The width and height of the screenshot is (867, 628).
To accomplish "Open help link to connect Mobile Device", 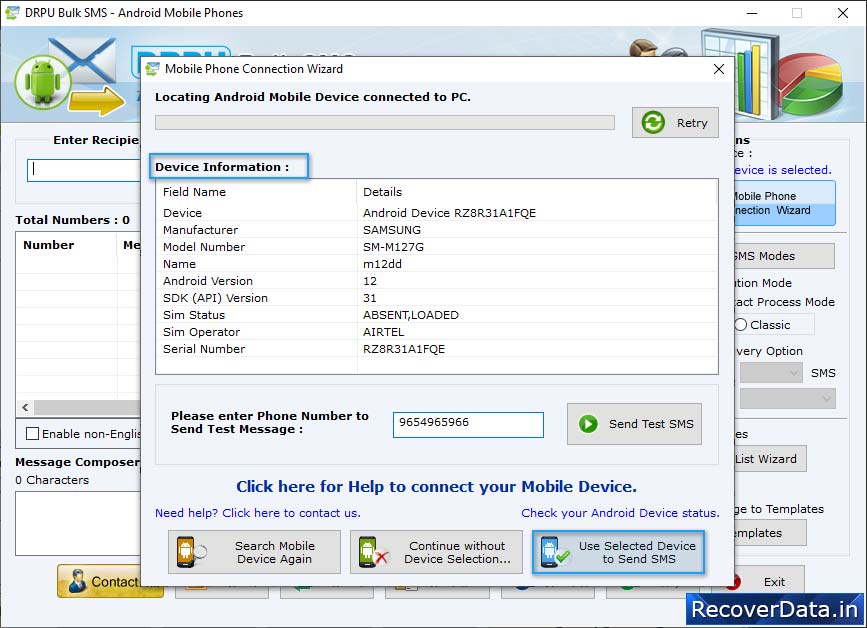I will 436,486.
